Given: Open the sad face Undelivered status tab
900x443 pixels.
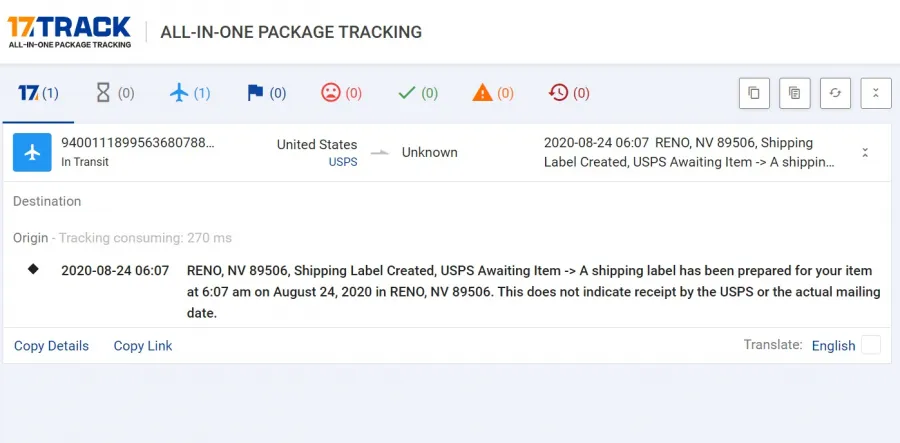Looking at the screenshot, I should coord(341,93).
